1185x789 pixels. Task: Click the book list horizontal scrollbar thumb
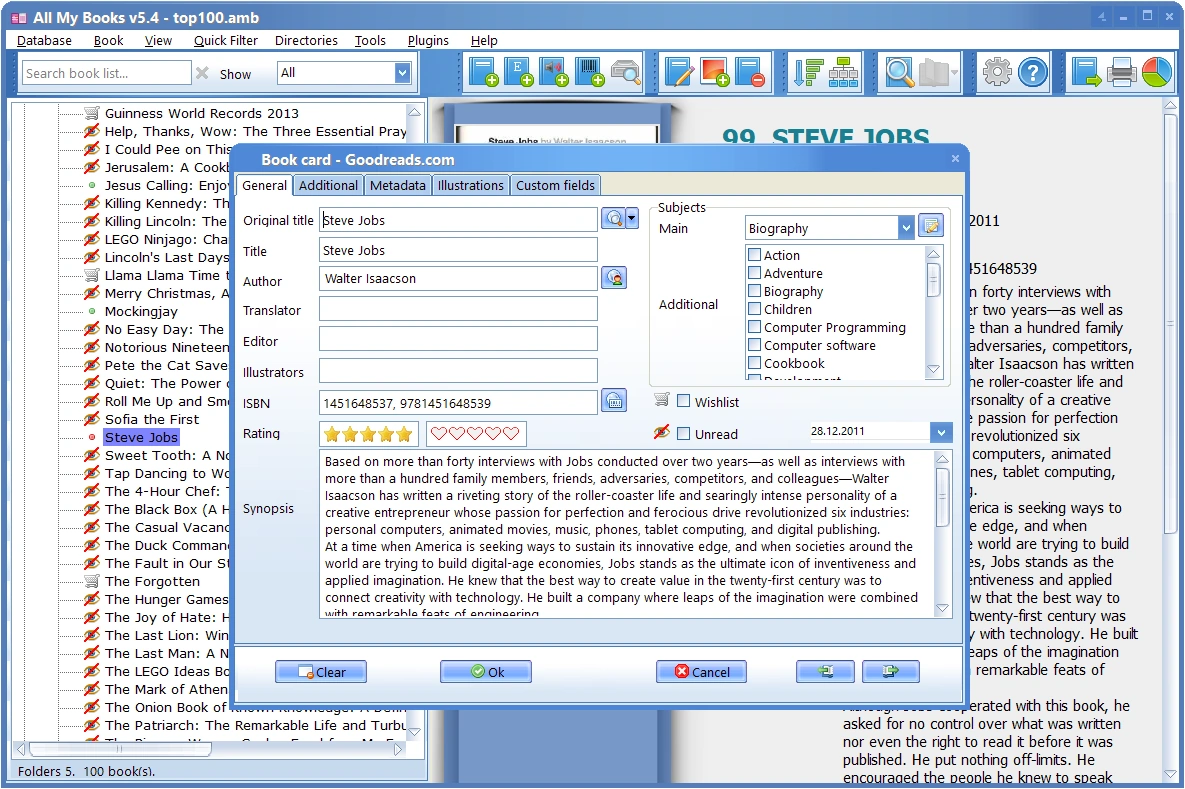coord(119,749)
